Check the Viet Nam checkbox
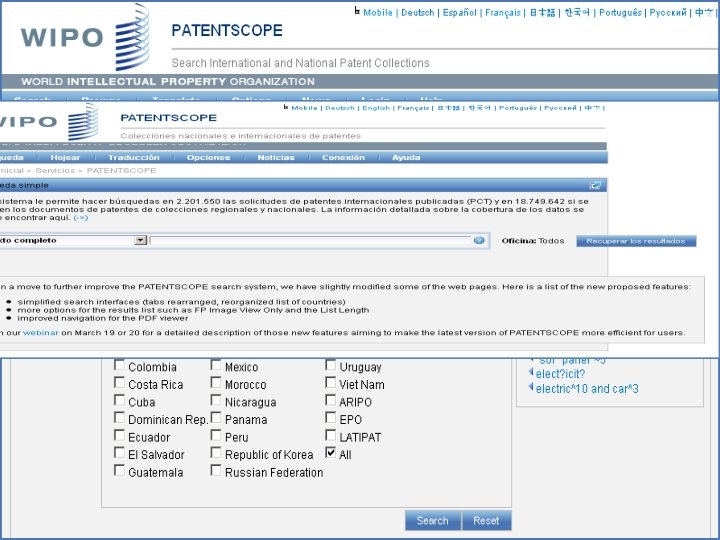The height and width of the screenshot is (540, 720). pyautogui.click(x=331, y=382)
